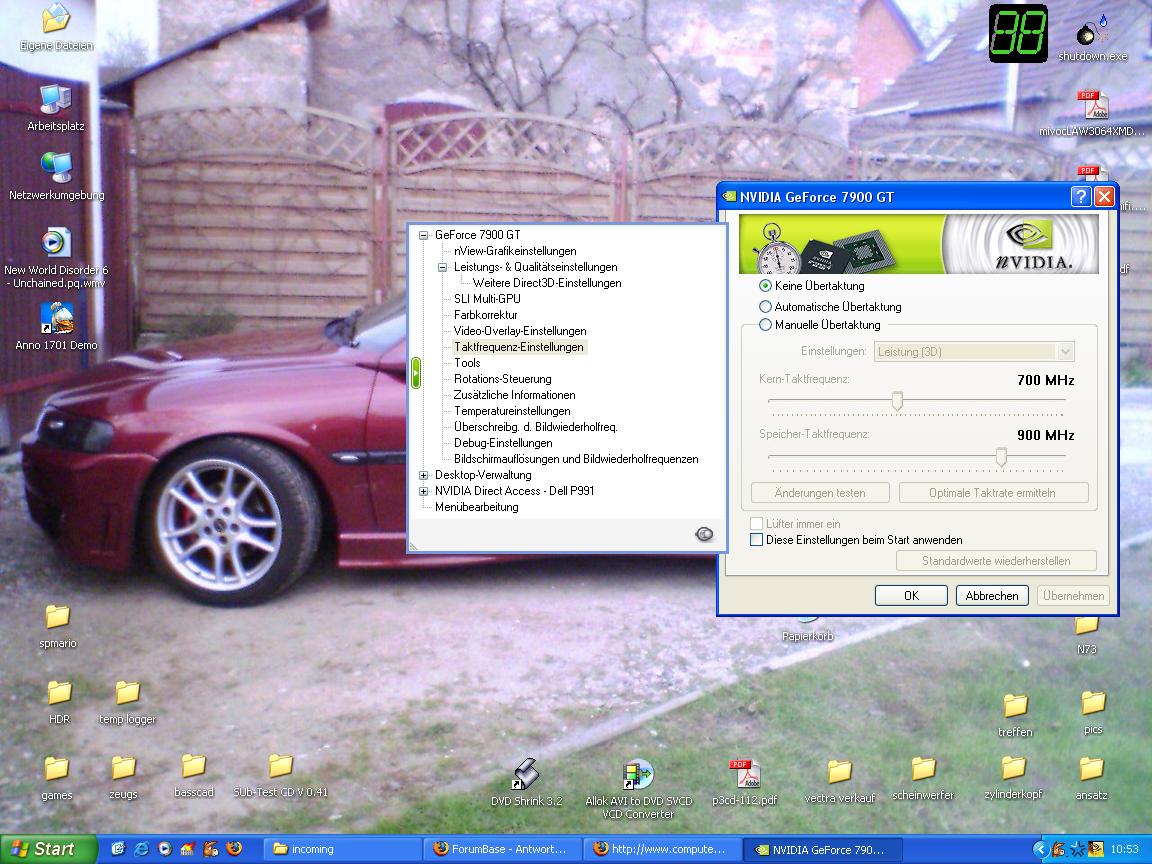Open nView-Grafikeinstellungen tree entry
This screenshot has height=864, width=1152.
pyautogui.click(x=515, y=251)
